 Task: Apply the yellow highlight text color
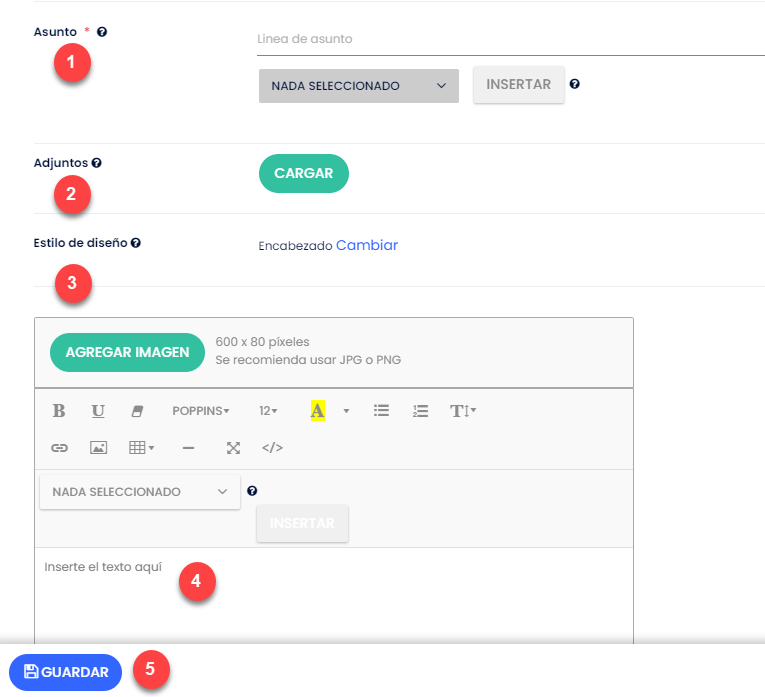318,411
